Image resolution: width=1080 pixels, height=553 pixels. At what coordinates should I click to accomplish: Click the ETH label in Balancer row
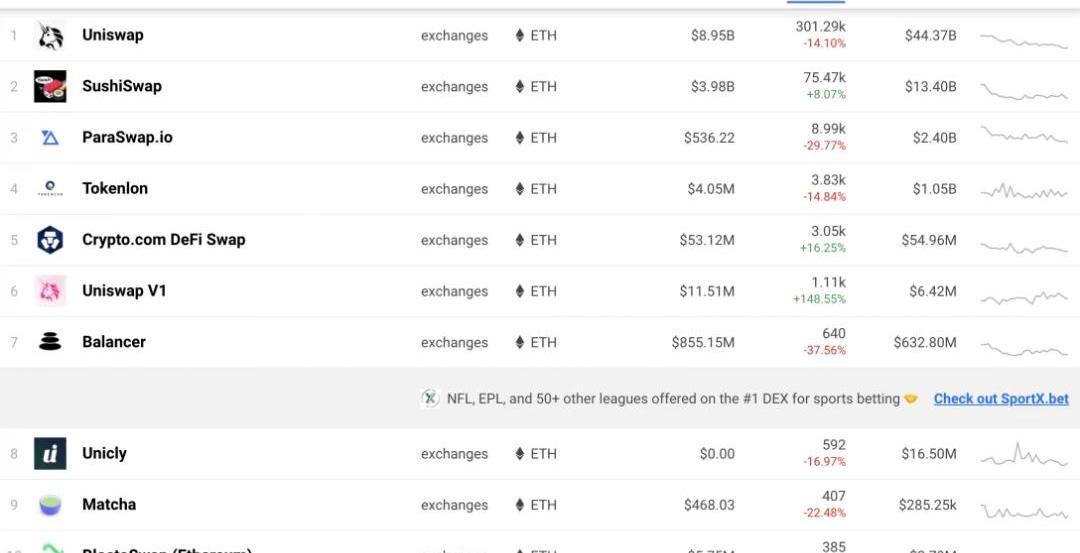pos(543,342)
